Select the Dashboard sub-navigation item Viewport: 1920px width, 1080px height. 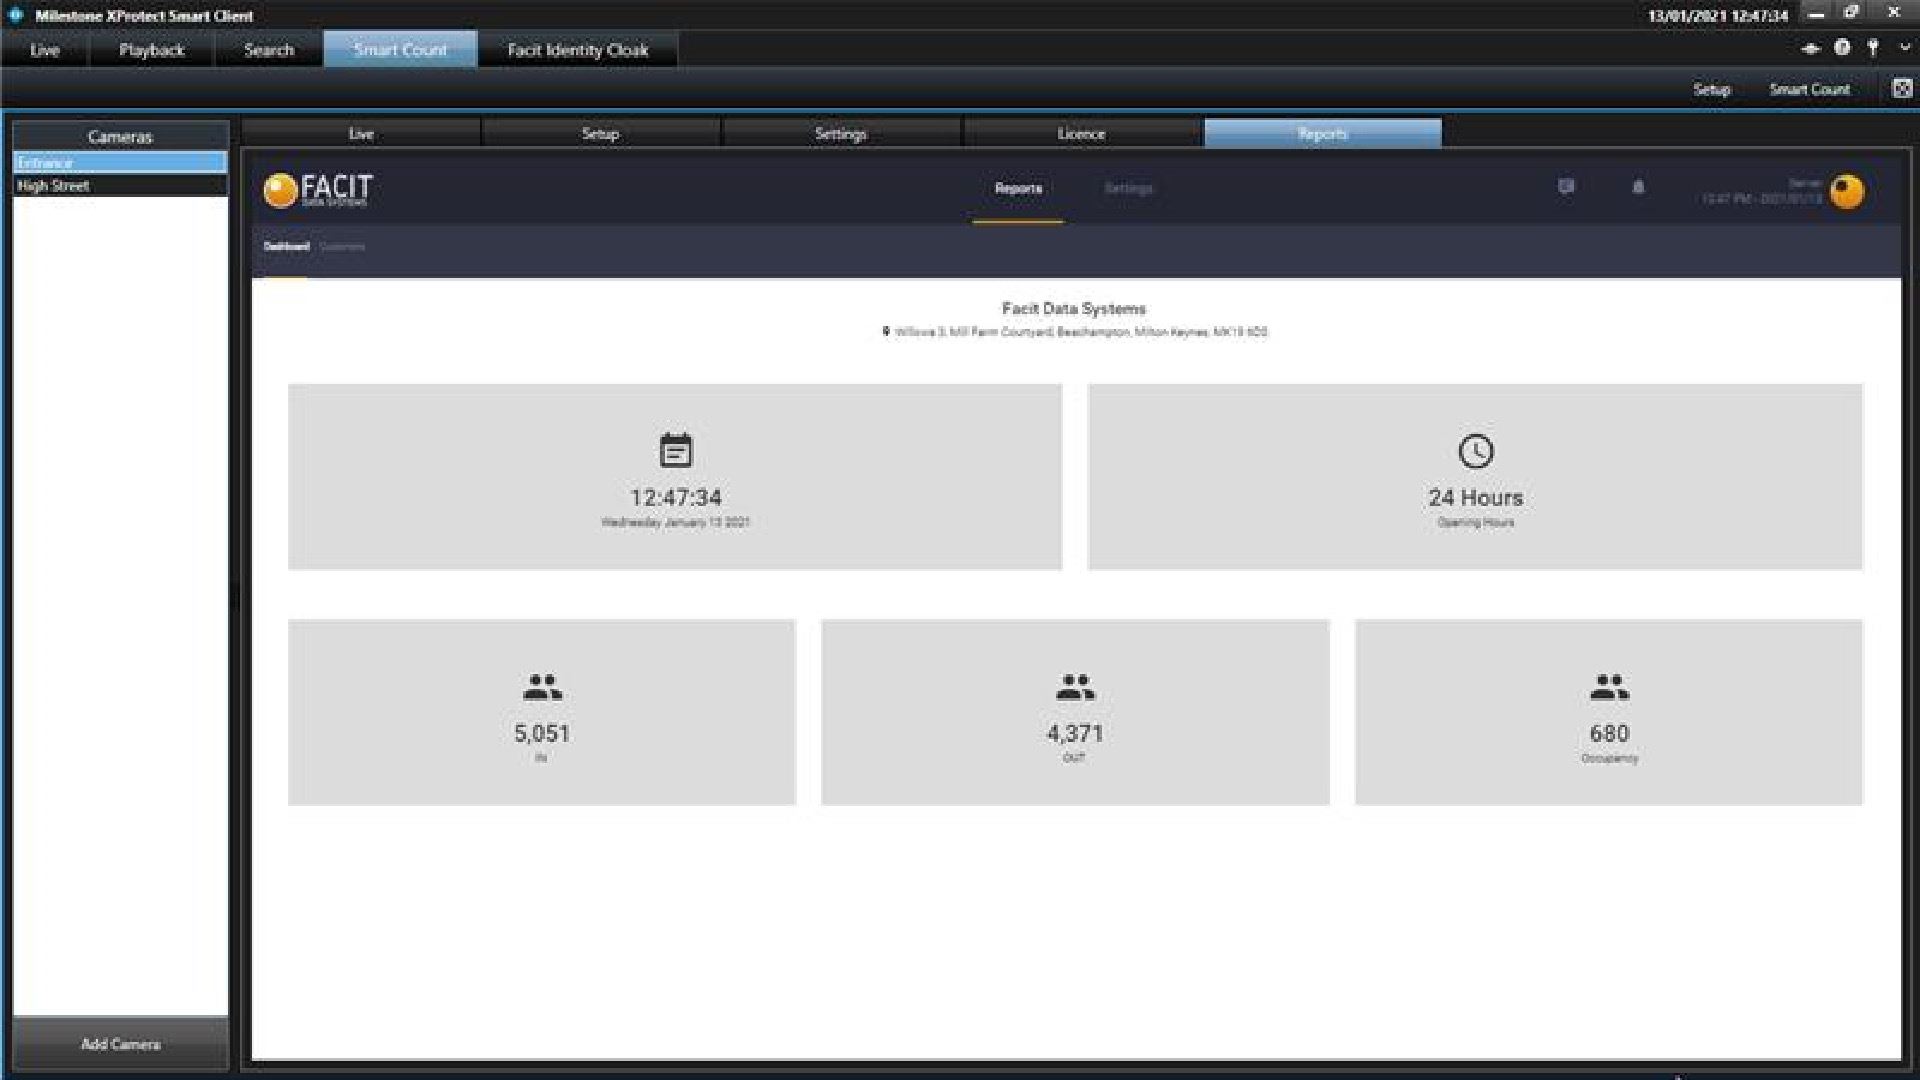click(x=286, y=246)
